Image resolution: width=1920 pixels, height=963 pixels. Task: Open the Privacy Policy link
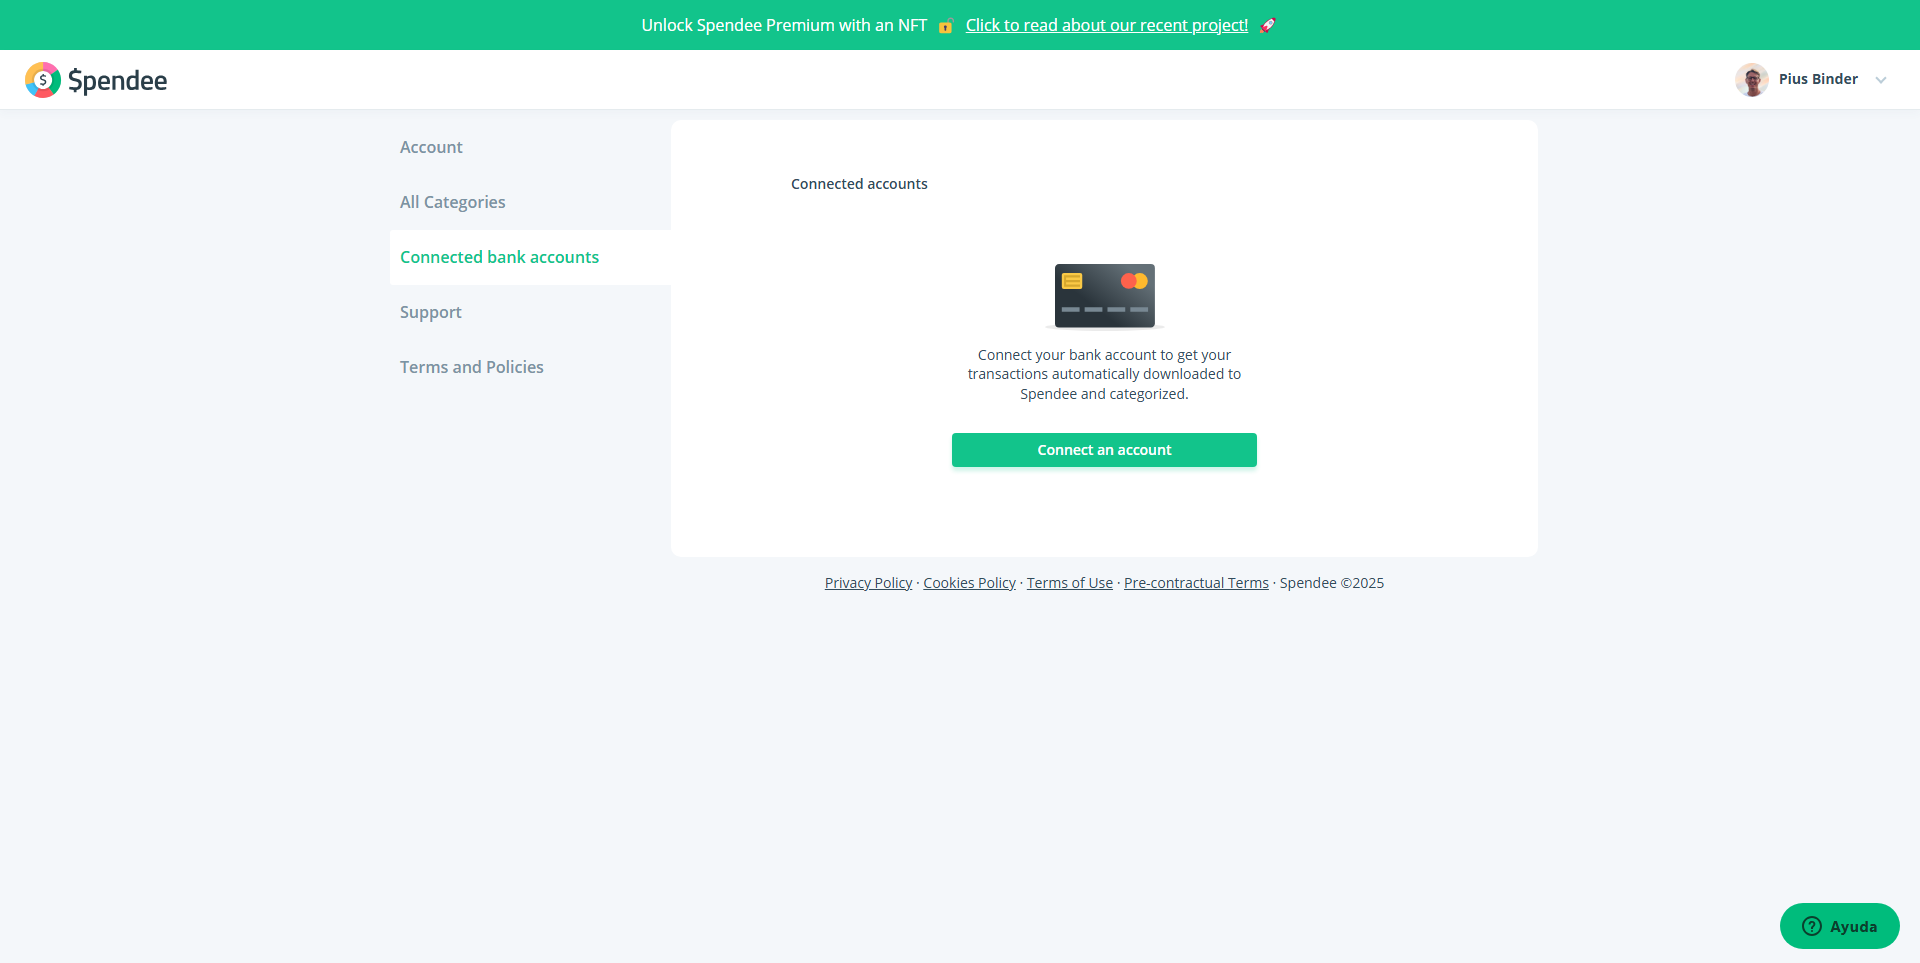coord(868,583)
